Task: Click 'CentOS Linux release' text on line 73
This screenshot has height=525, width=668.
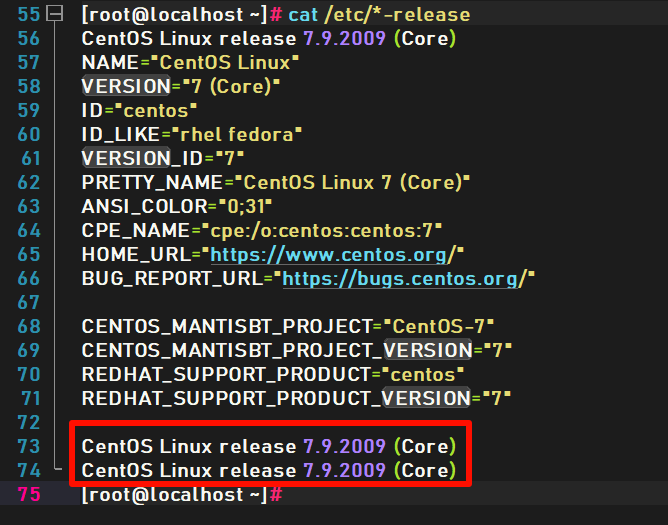Action: coord(189,447)
